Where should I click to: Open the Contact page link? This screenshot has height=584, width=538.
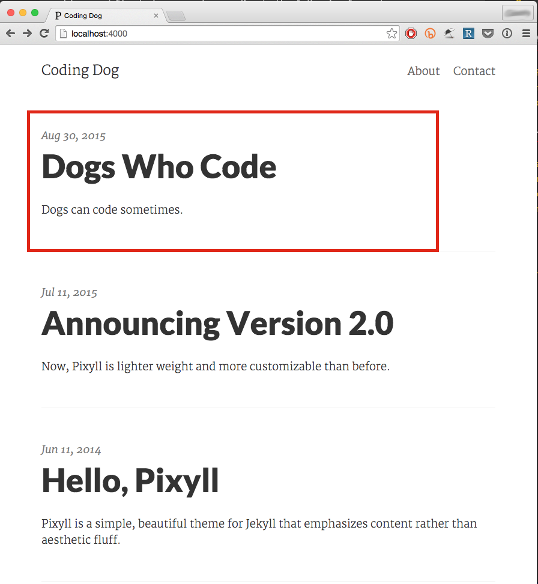click(x=474, y=71)
